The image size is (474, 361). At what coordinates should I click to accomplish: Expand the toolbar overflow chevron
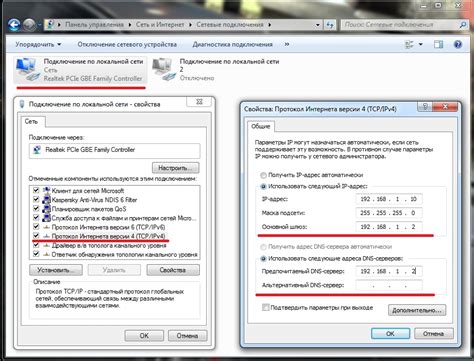point(287,44)
